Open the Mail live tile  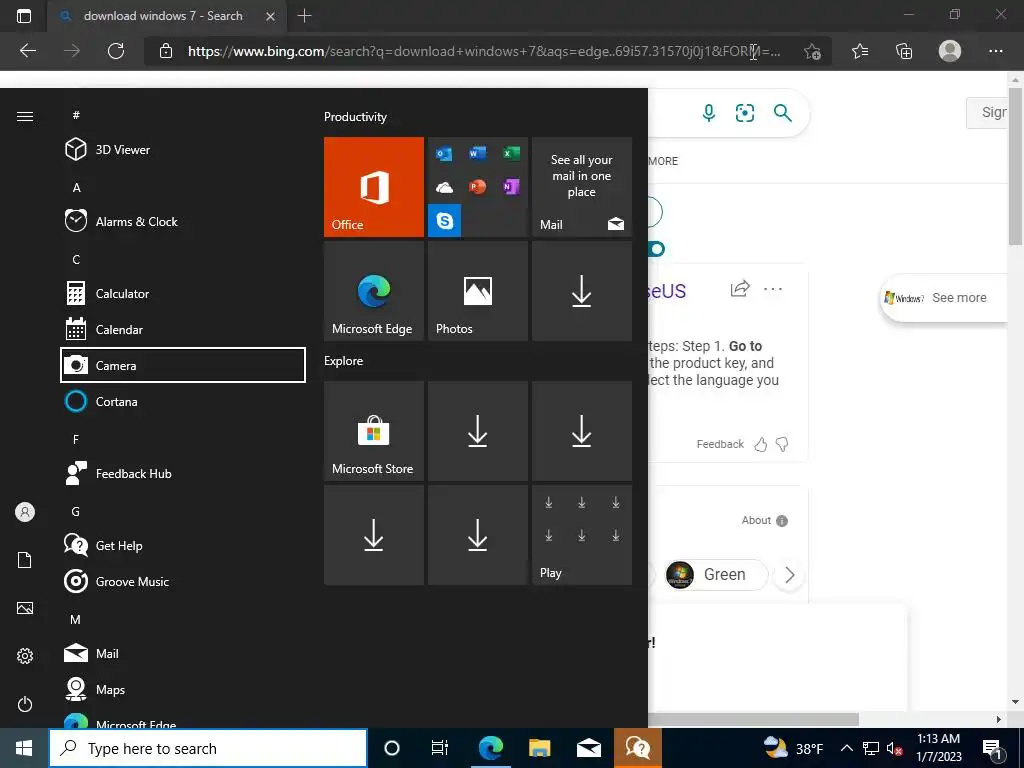(582, 187)
